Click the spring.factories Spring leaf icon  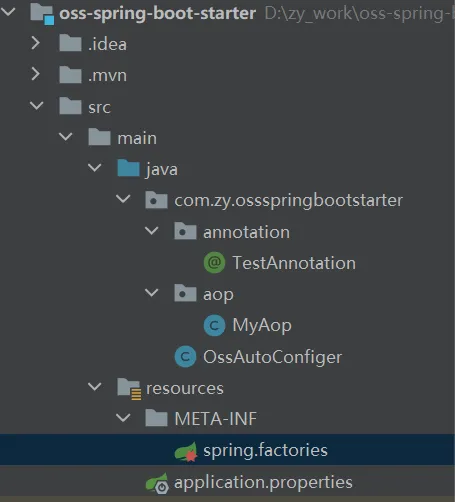point(186,451)
